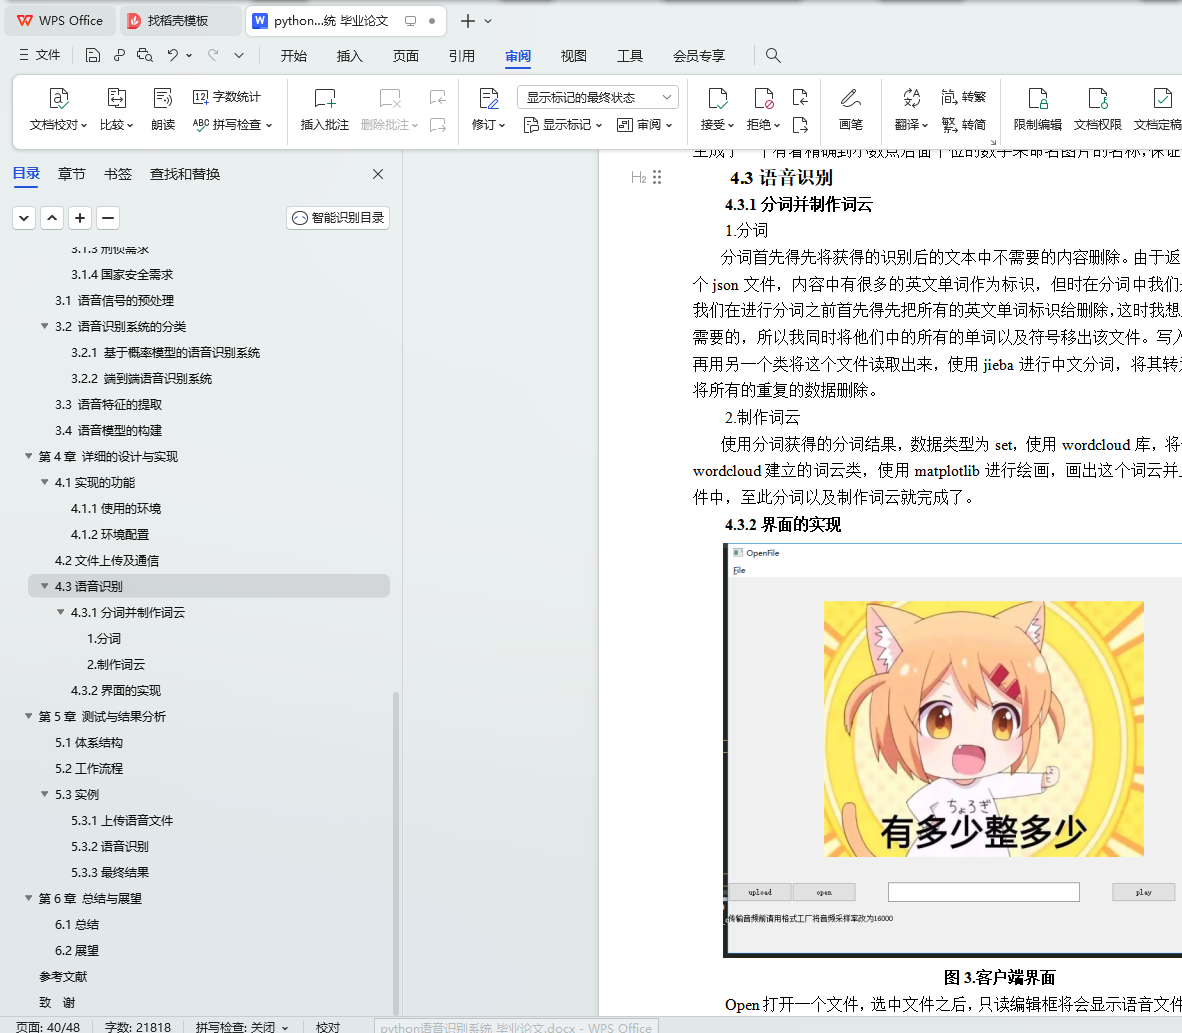The height and width of the screenshot is (1033, 1182).
Task: Switch to 章节 tab in navigation pane
Action: point(72,174)
